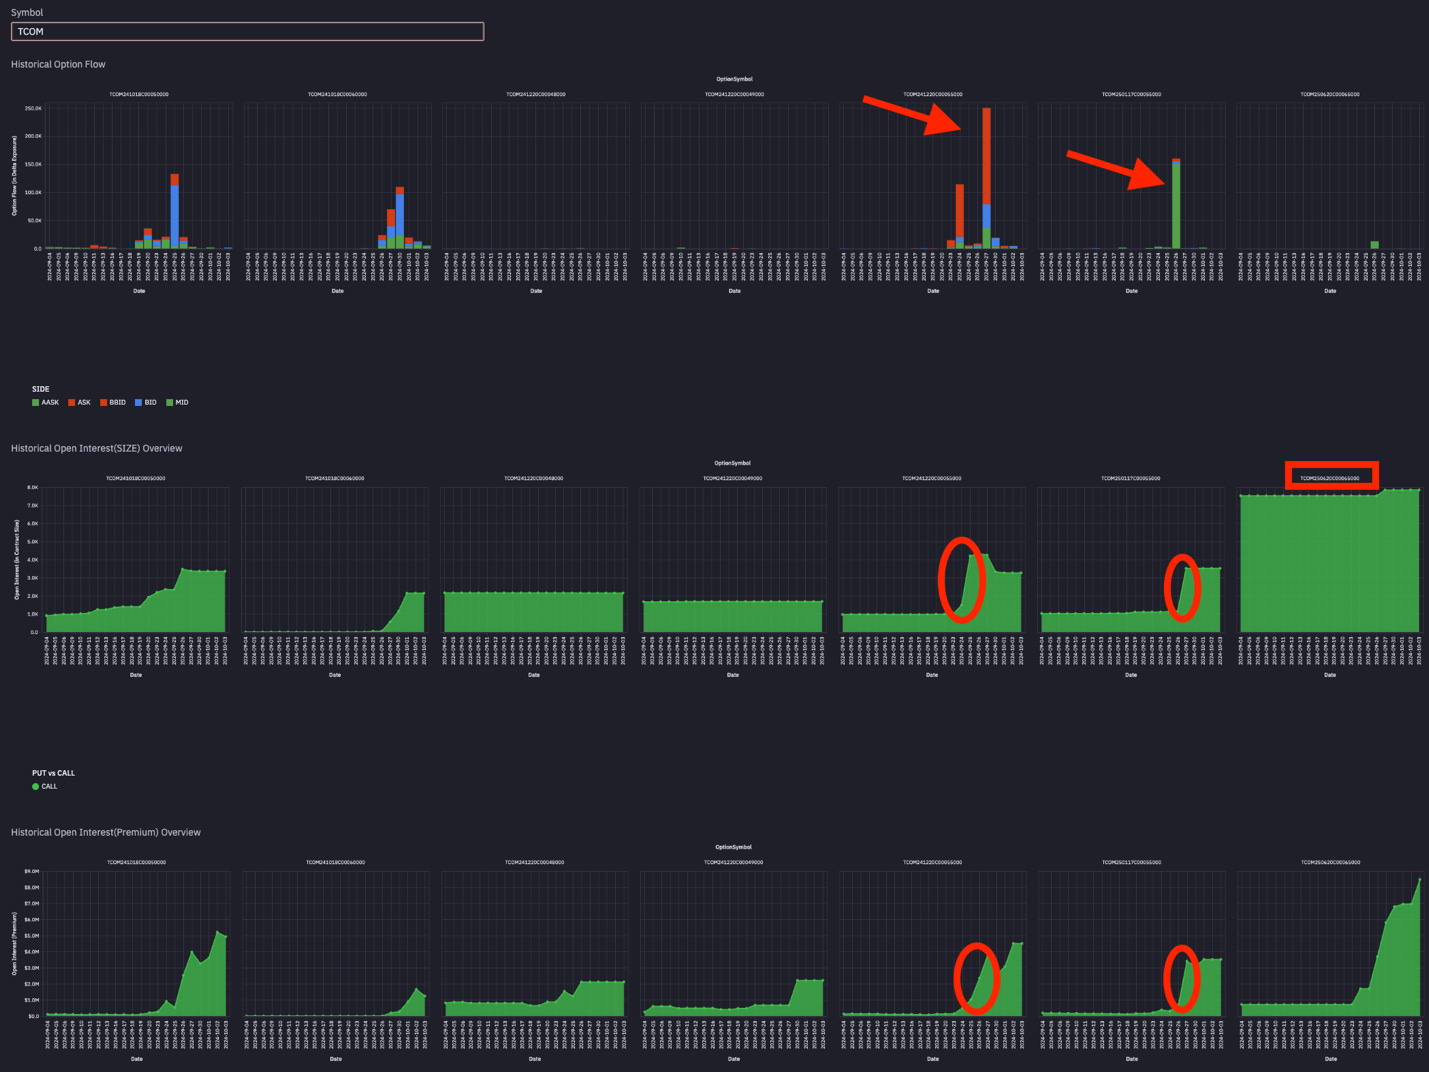The height and width of the screenshot is (1072, 1429).
Task: Open the TCOM241018C00050000 option flow bar chart
Action: point(139,176)
